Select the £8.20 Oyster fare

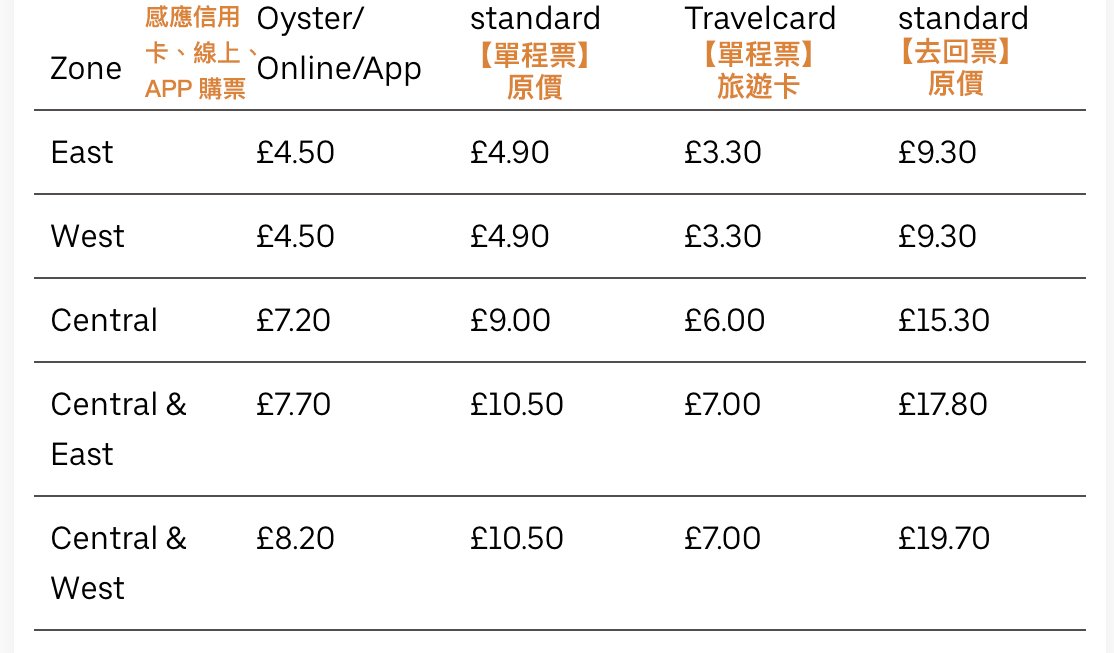point(294,538)
